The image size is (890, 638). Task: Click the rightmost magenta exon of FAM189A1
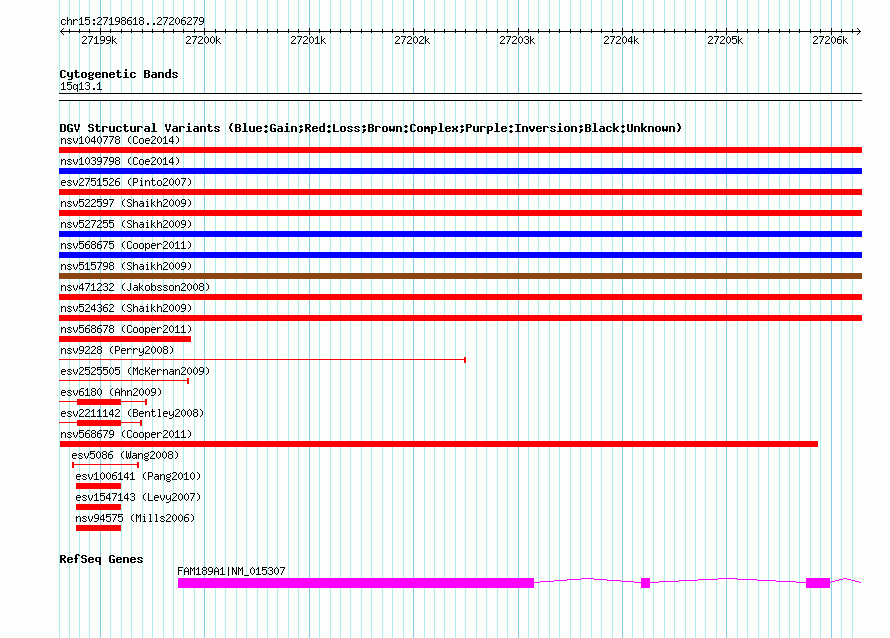point(818,583)
